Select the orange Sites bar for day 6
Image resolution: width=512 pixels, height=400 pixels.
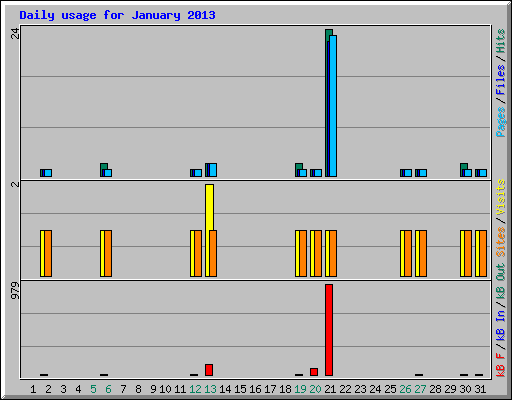pyautogui.click(x=108, y=253)
